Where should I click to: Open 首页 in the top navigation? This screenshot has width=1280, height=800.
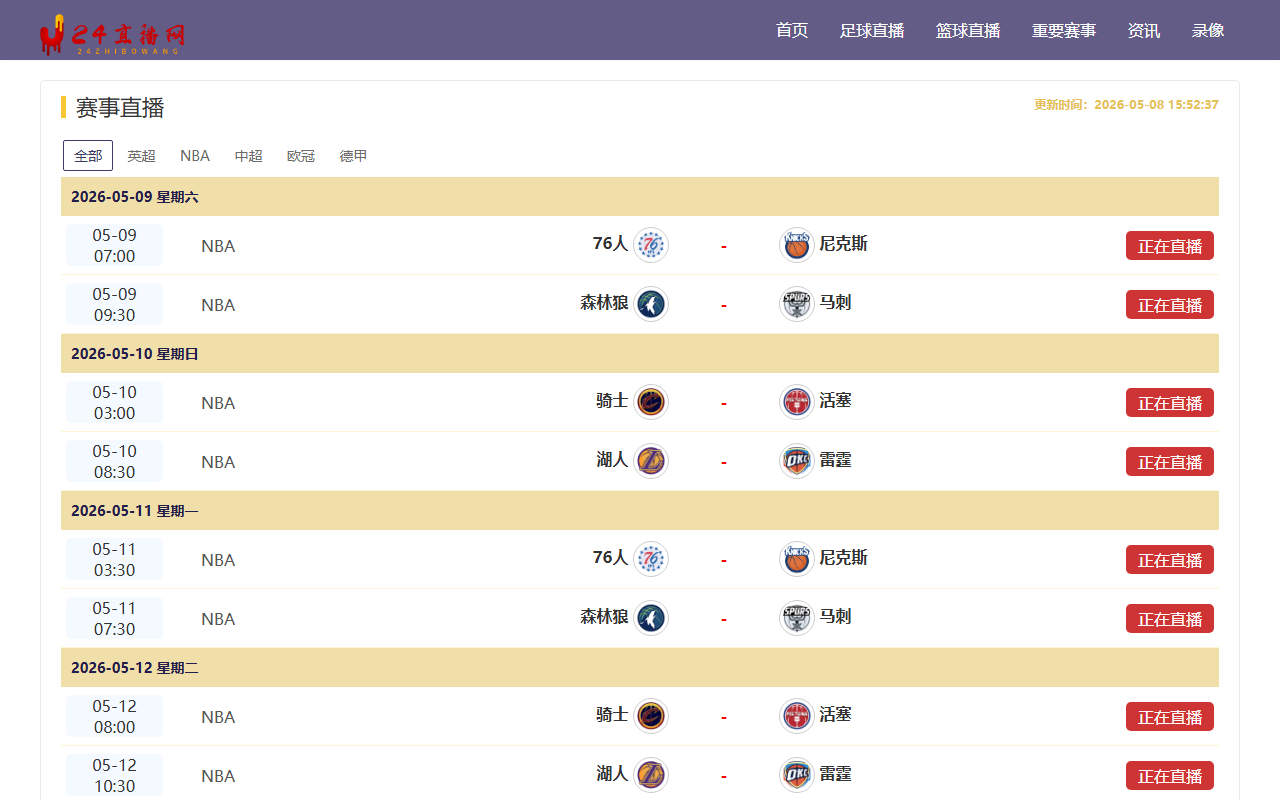point(792,30)
